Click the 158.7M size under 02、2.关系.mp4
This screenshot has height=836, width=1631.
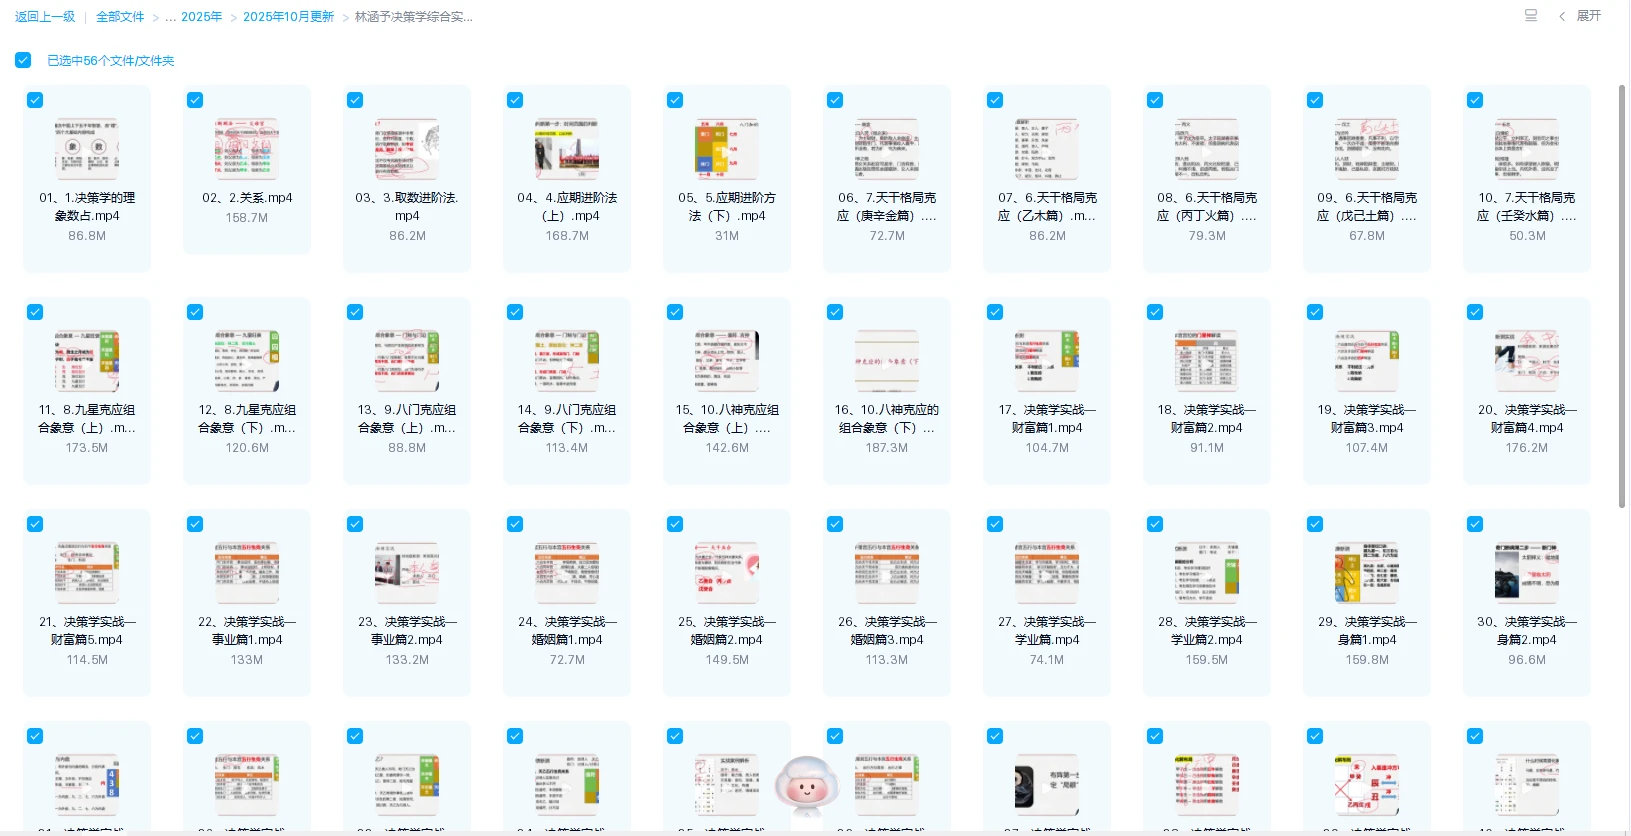pyautogui.click(x=247, y=218)
